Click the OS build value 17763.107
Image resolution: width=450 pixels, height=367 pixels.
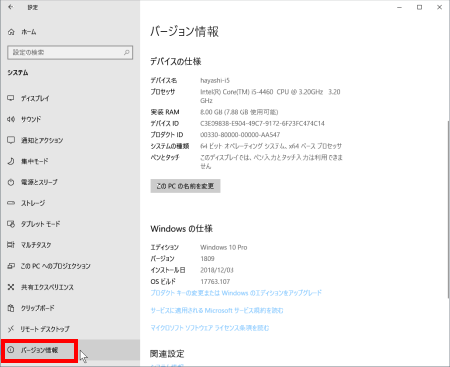pos(215,282)
